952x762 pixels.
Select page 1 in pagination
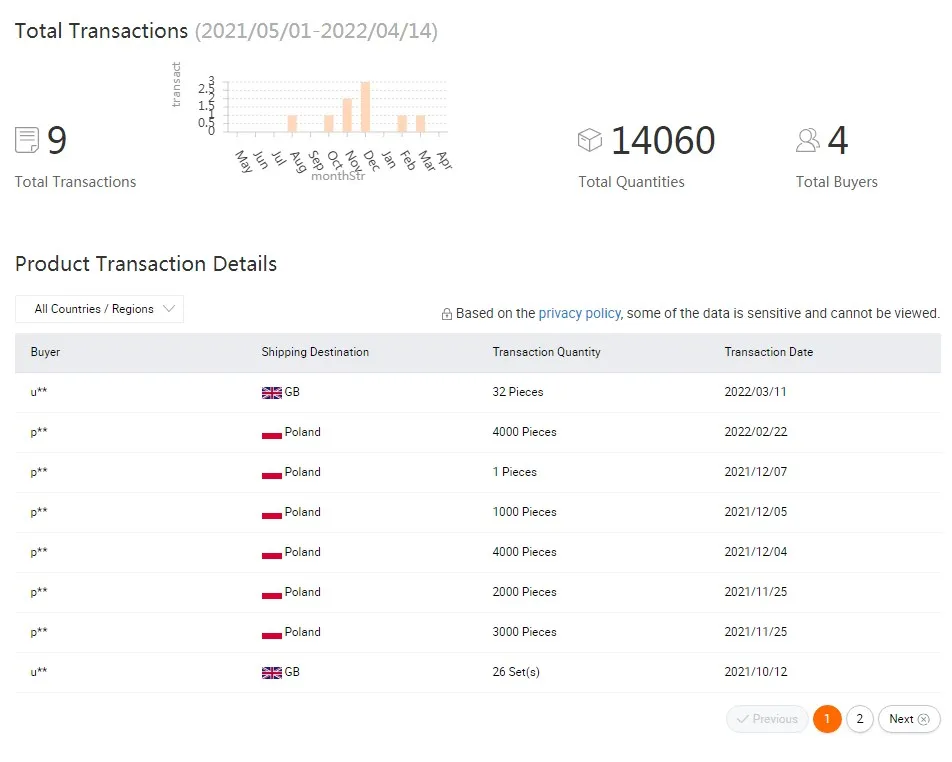coord(827,719)
